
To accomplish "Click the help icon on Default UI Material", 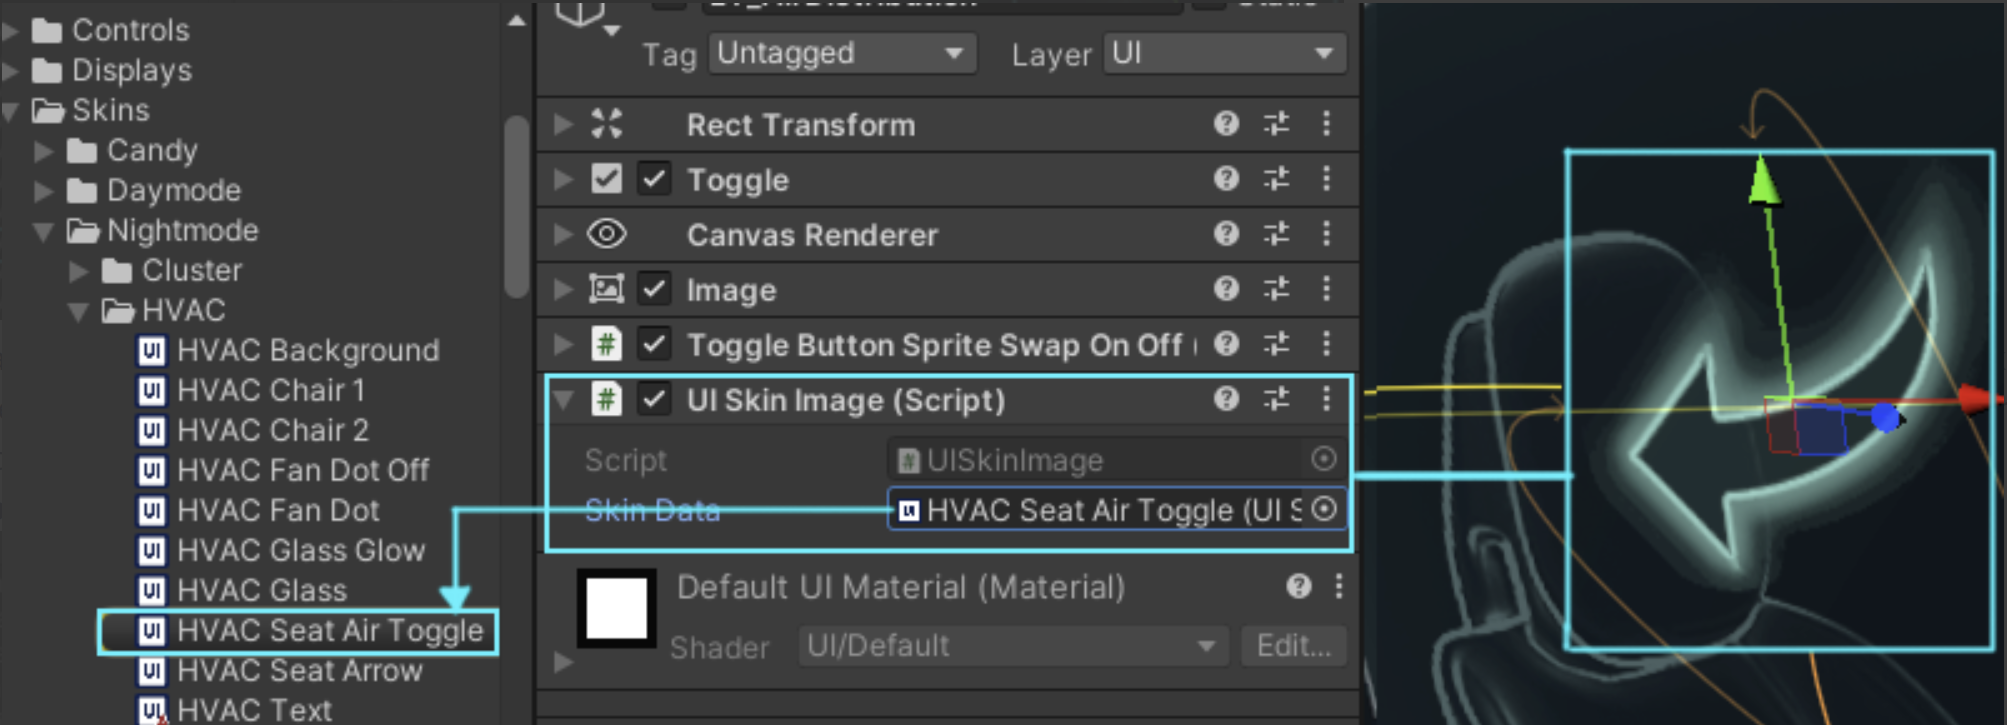I will (x=1297, y=587).
